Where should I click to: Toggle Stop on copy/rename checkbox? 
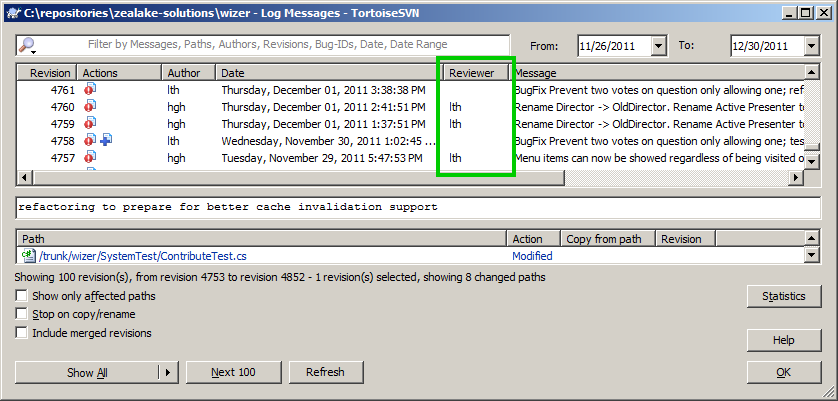pos(21,314)
